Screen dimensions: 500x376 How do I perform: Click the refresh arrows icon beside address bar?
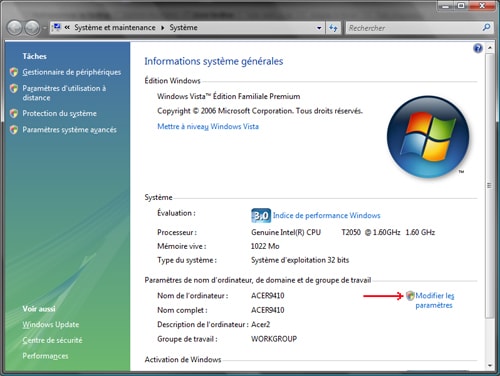333,28
